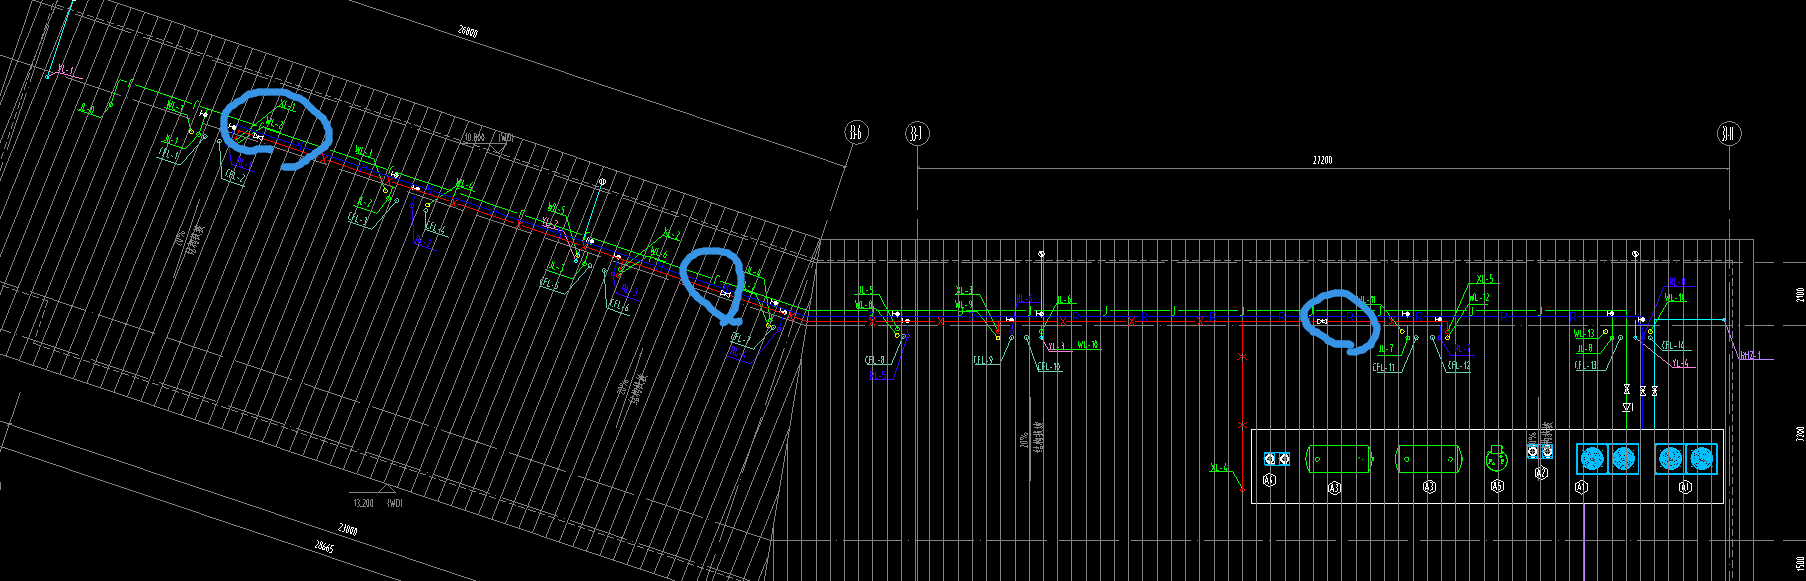Click the 13.200 (WD) elevation label
Viewport: 1806px width, 581px height.
pos(376,503)
